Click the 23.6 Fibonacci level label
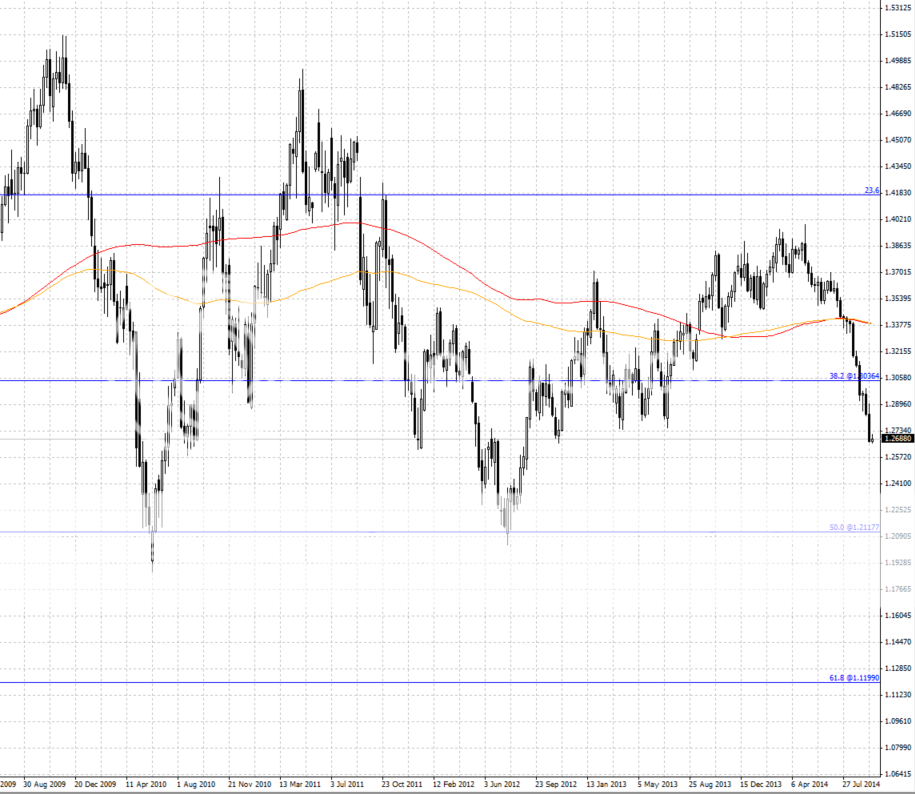This screenshot has height=794, width=915. point(871,190)
